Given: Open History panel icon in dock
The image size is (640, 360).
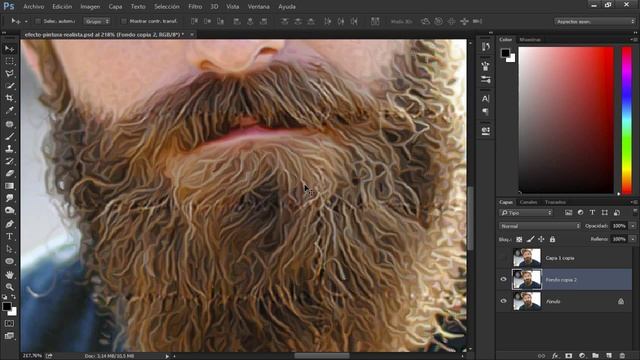Looking at the screenshot, I should coord(485,47).
